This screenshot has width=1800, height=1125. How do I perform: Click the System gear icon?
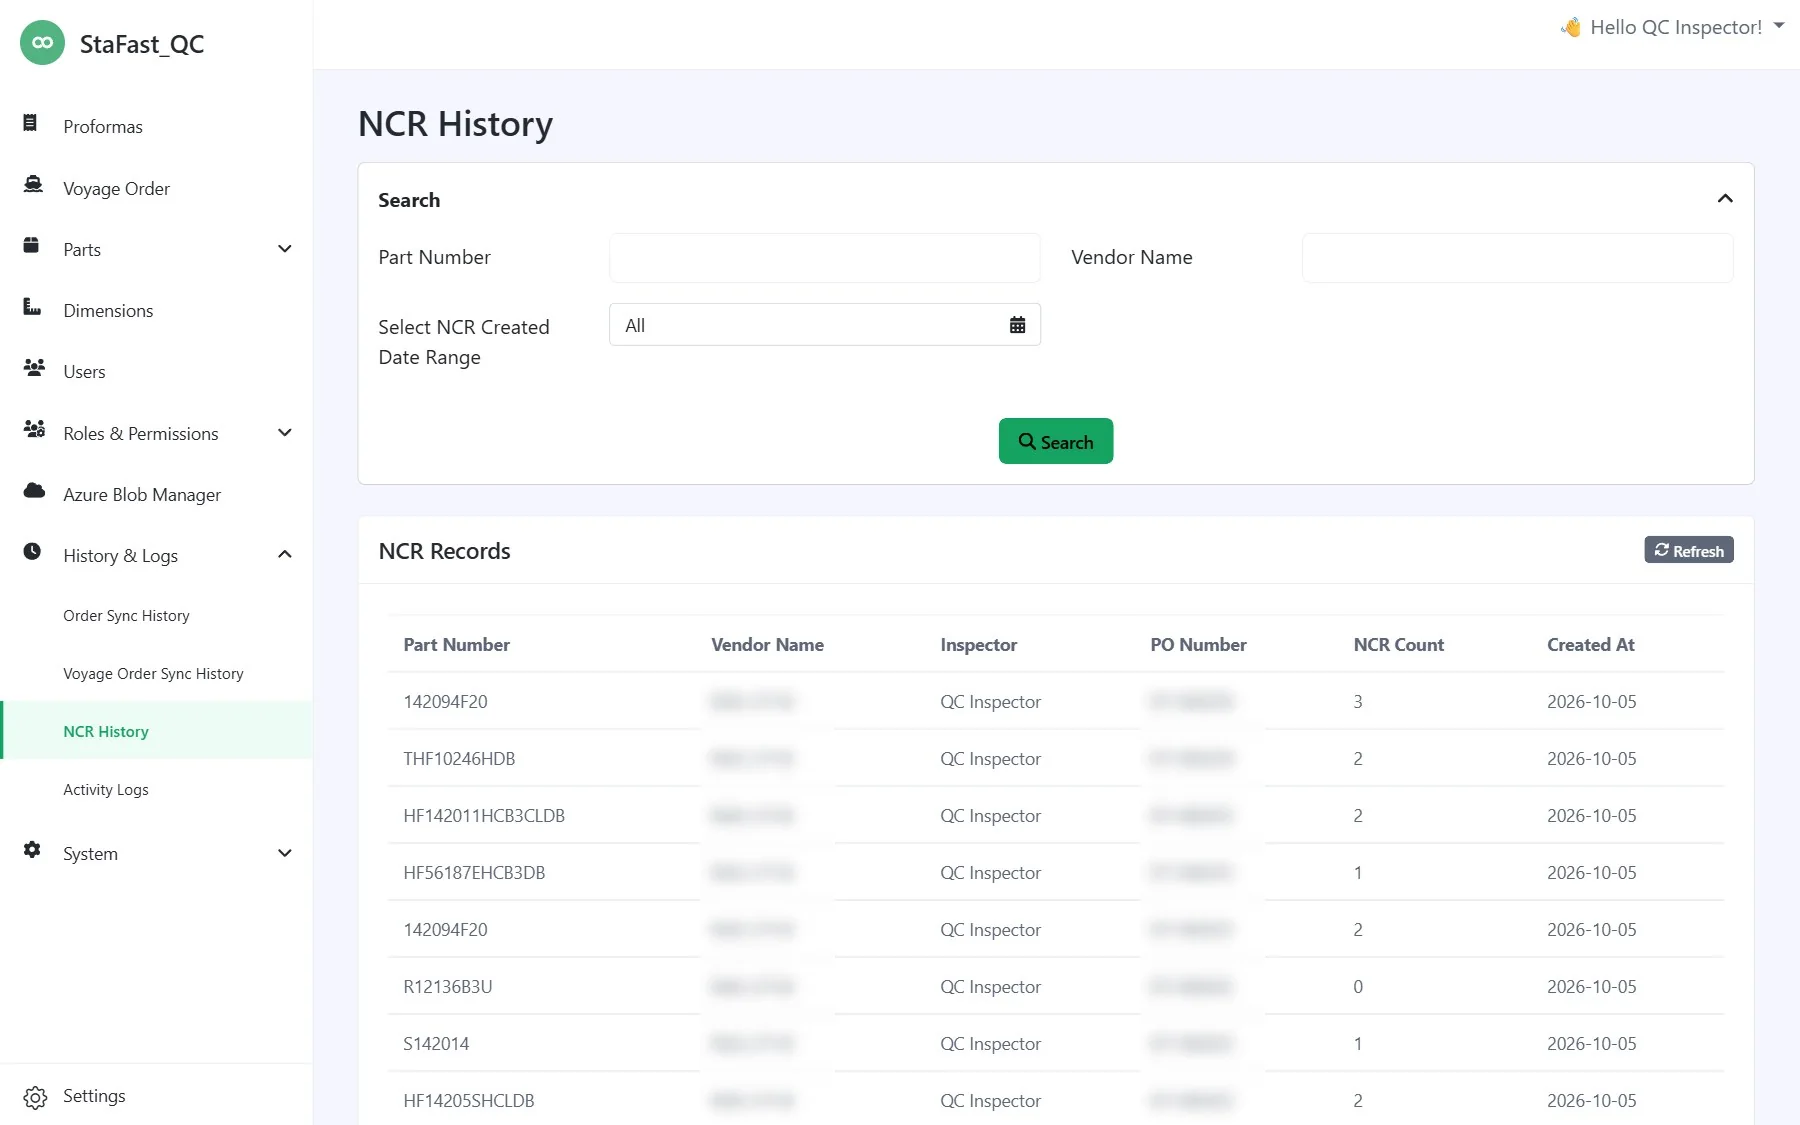click(32, 850)
